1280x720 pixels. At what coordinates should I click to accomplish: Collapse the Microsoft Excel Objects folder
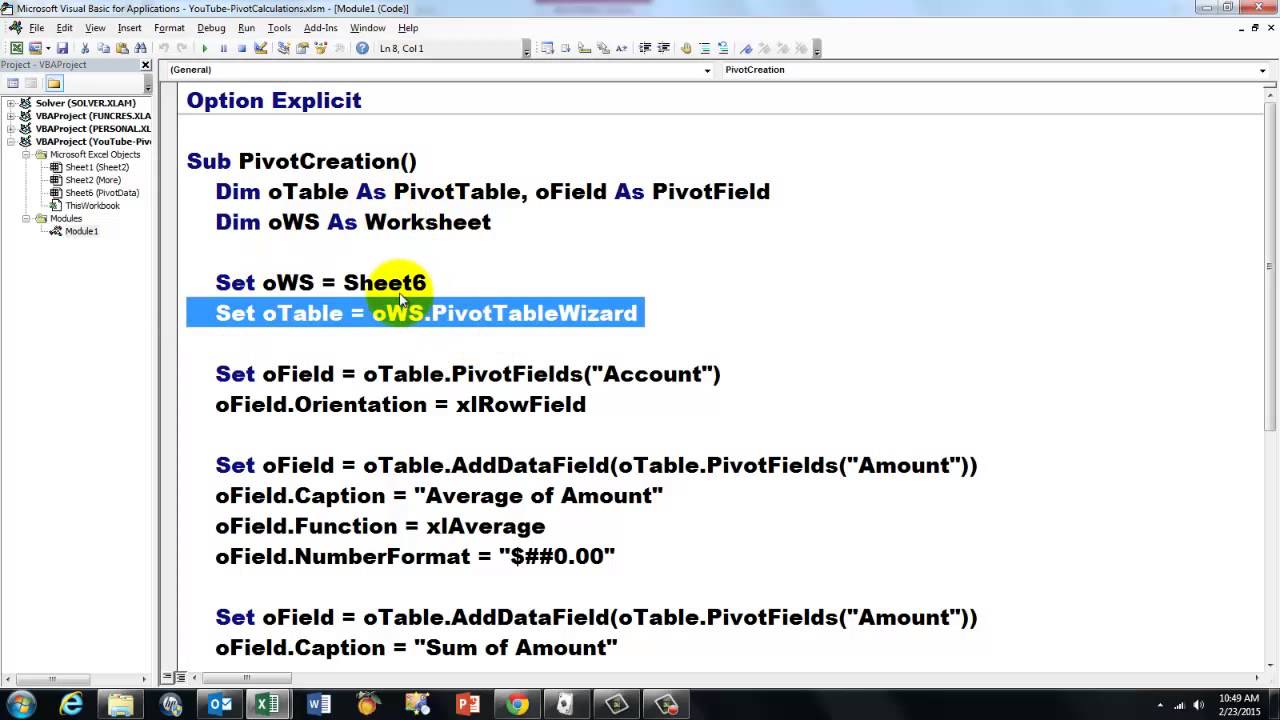click(27, 155)
